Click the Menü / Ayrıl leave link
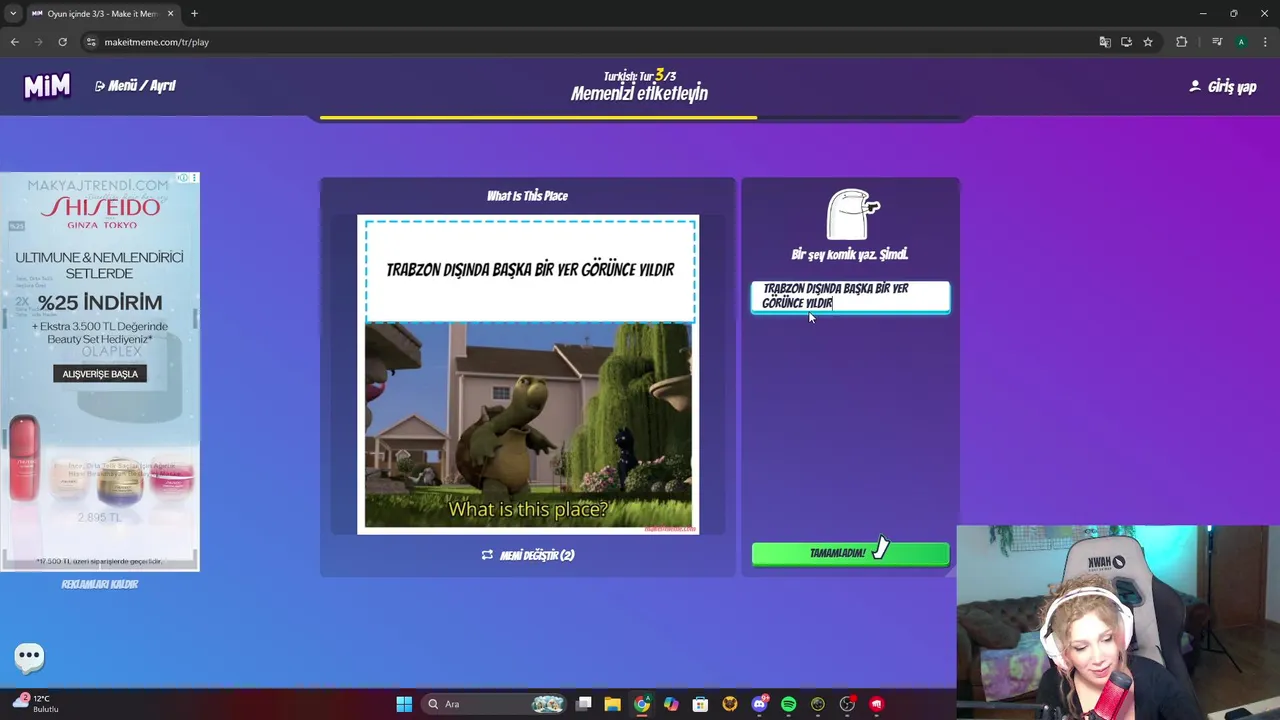 (x=135, y=86)
